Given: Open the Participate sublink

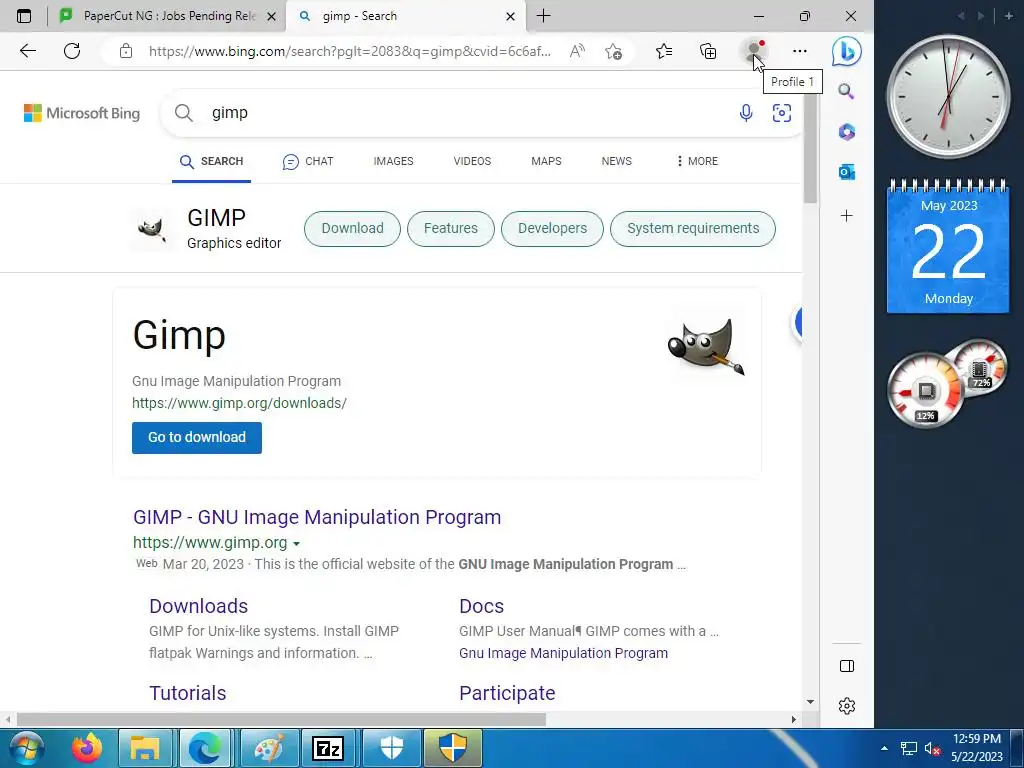Looking at the screenshot, I should [507, 693].
